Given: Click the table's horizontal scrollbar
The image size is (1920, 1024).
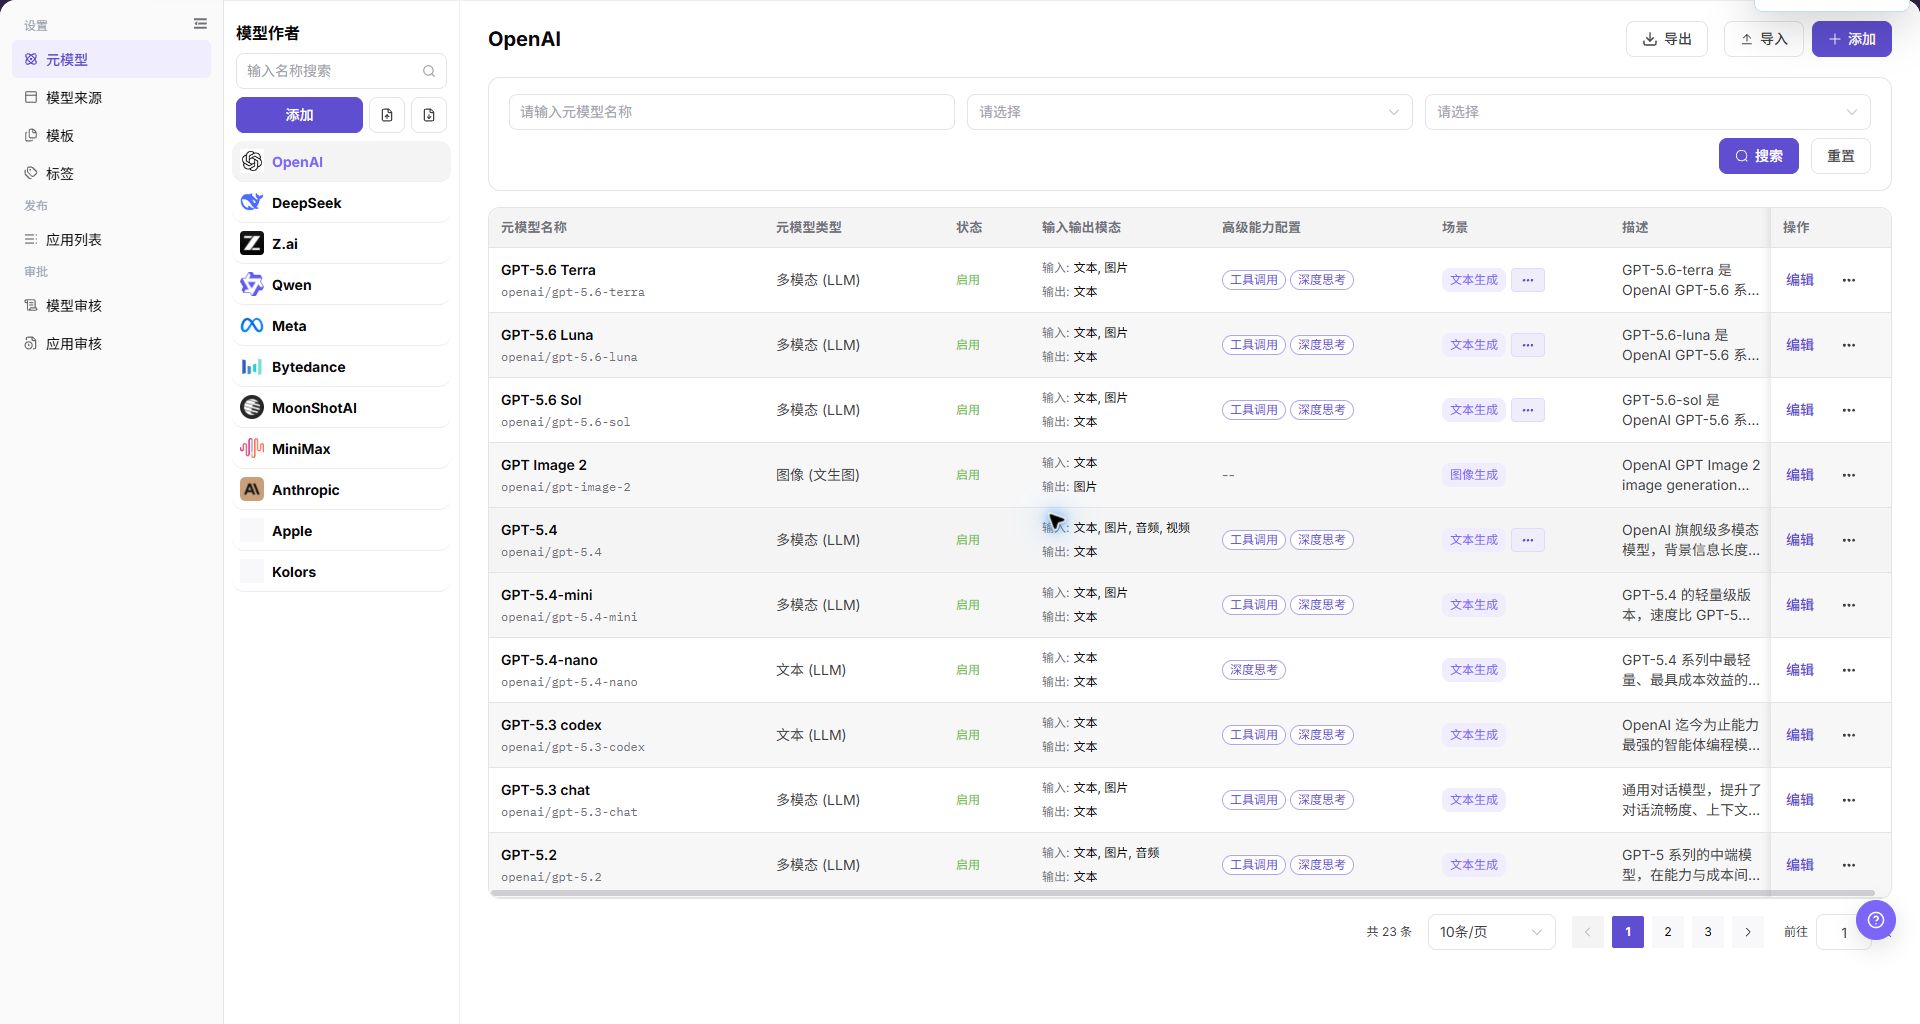Looking at the screenshot, I should [x=1182, y=893].
